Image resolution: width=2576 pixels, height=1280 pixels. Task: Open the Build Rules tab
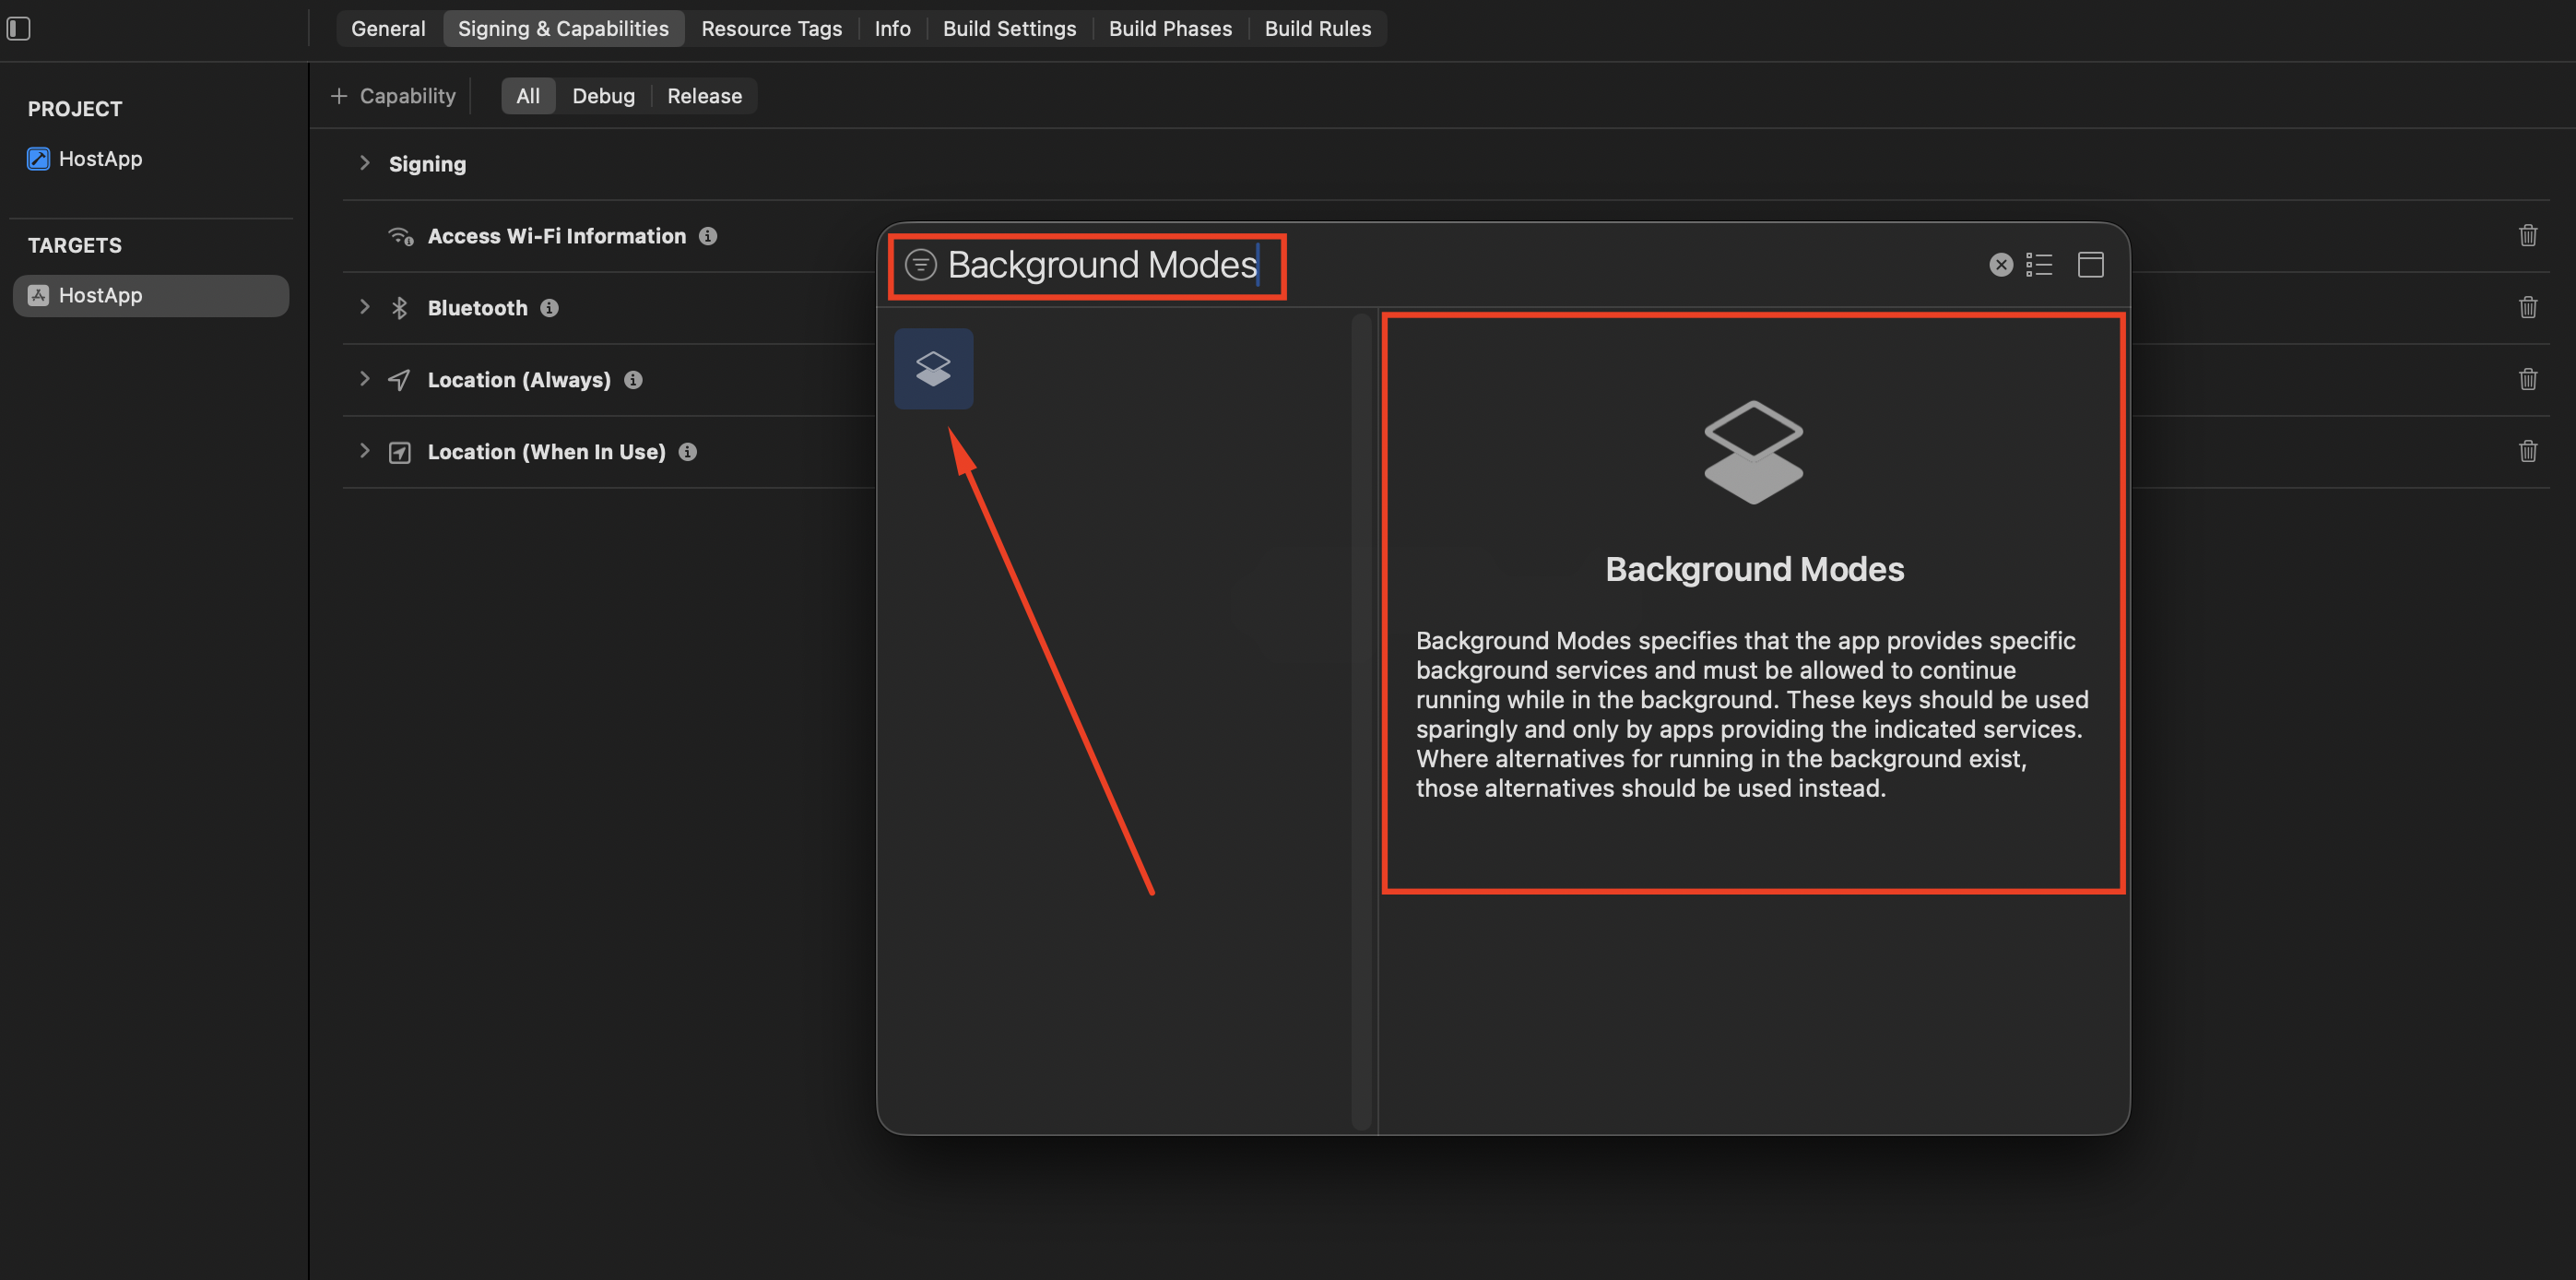tap(1318, 28)
